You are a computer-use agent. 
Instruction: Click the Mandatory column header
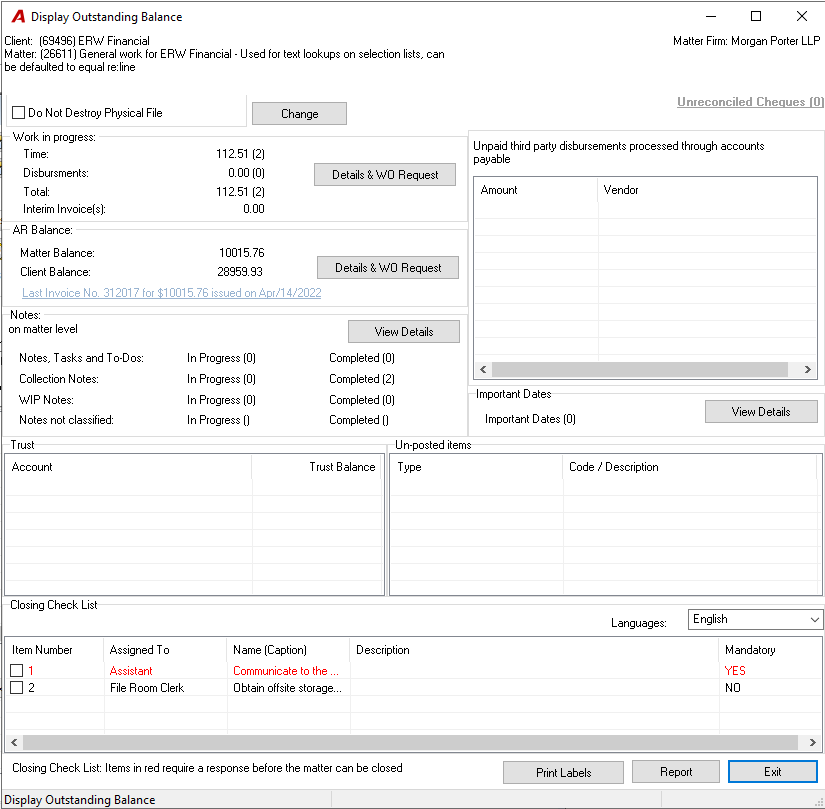pos(770,650)
